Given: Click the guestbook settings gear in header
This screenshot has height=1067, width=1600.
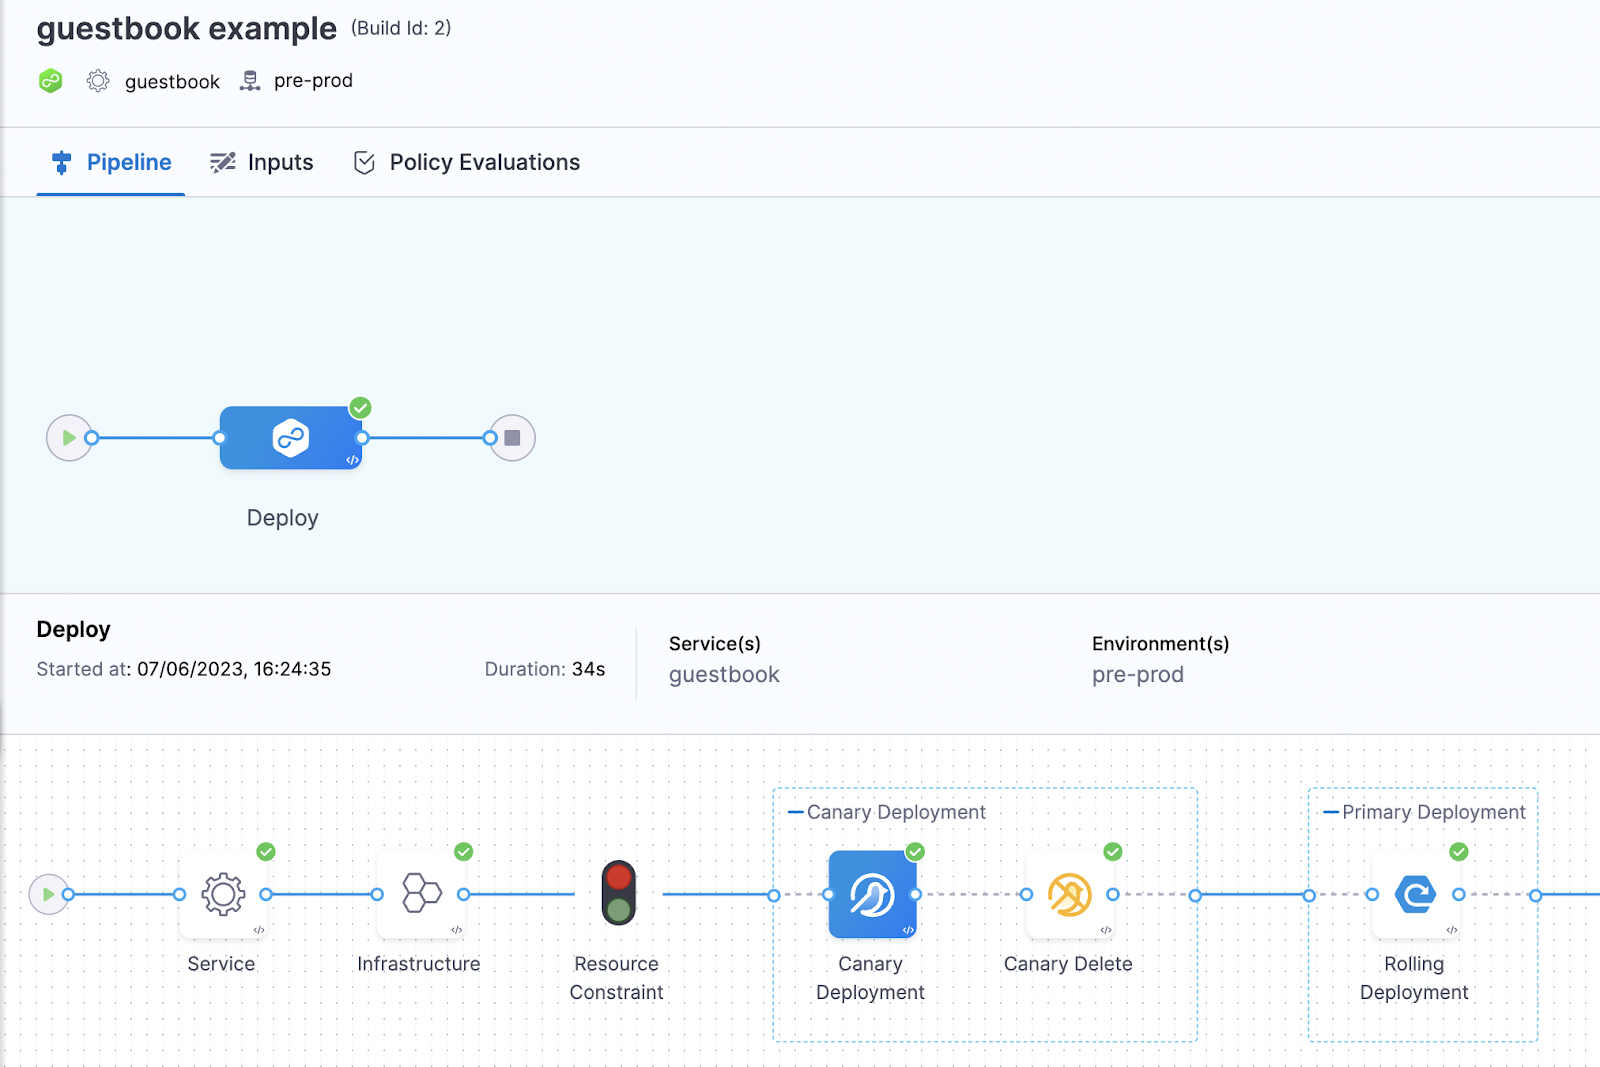Looking at the screenshot, I should [97, 81].
